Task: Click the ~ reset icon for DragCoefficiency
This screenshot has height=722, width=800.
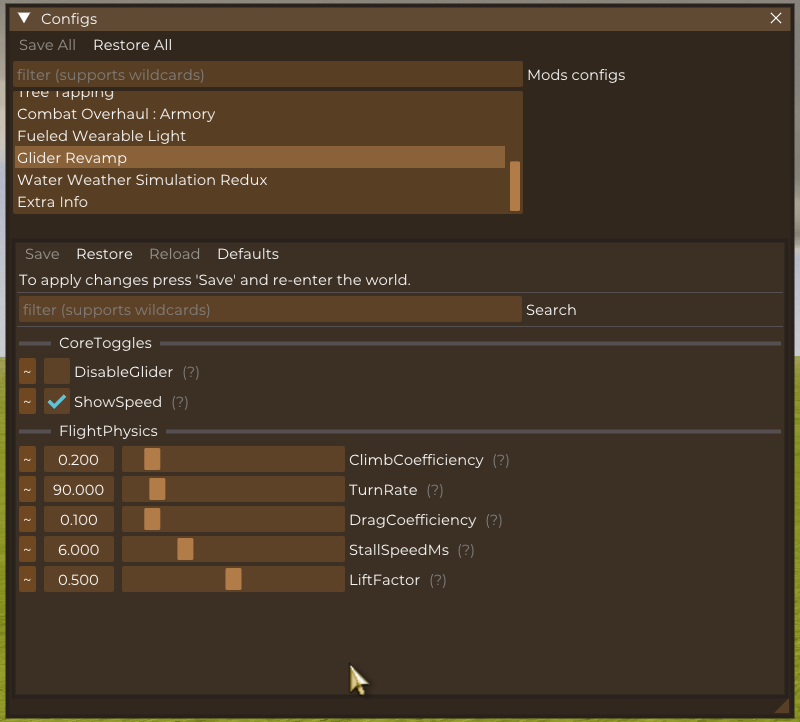Action: 27,520
